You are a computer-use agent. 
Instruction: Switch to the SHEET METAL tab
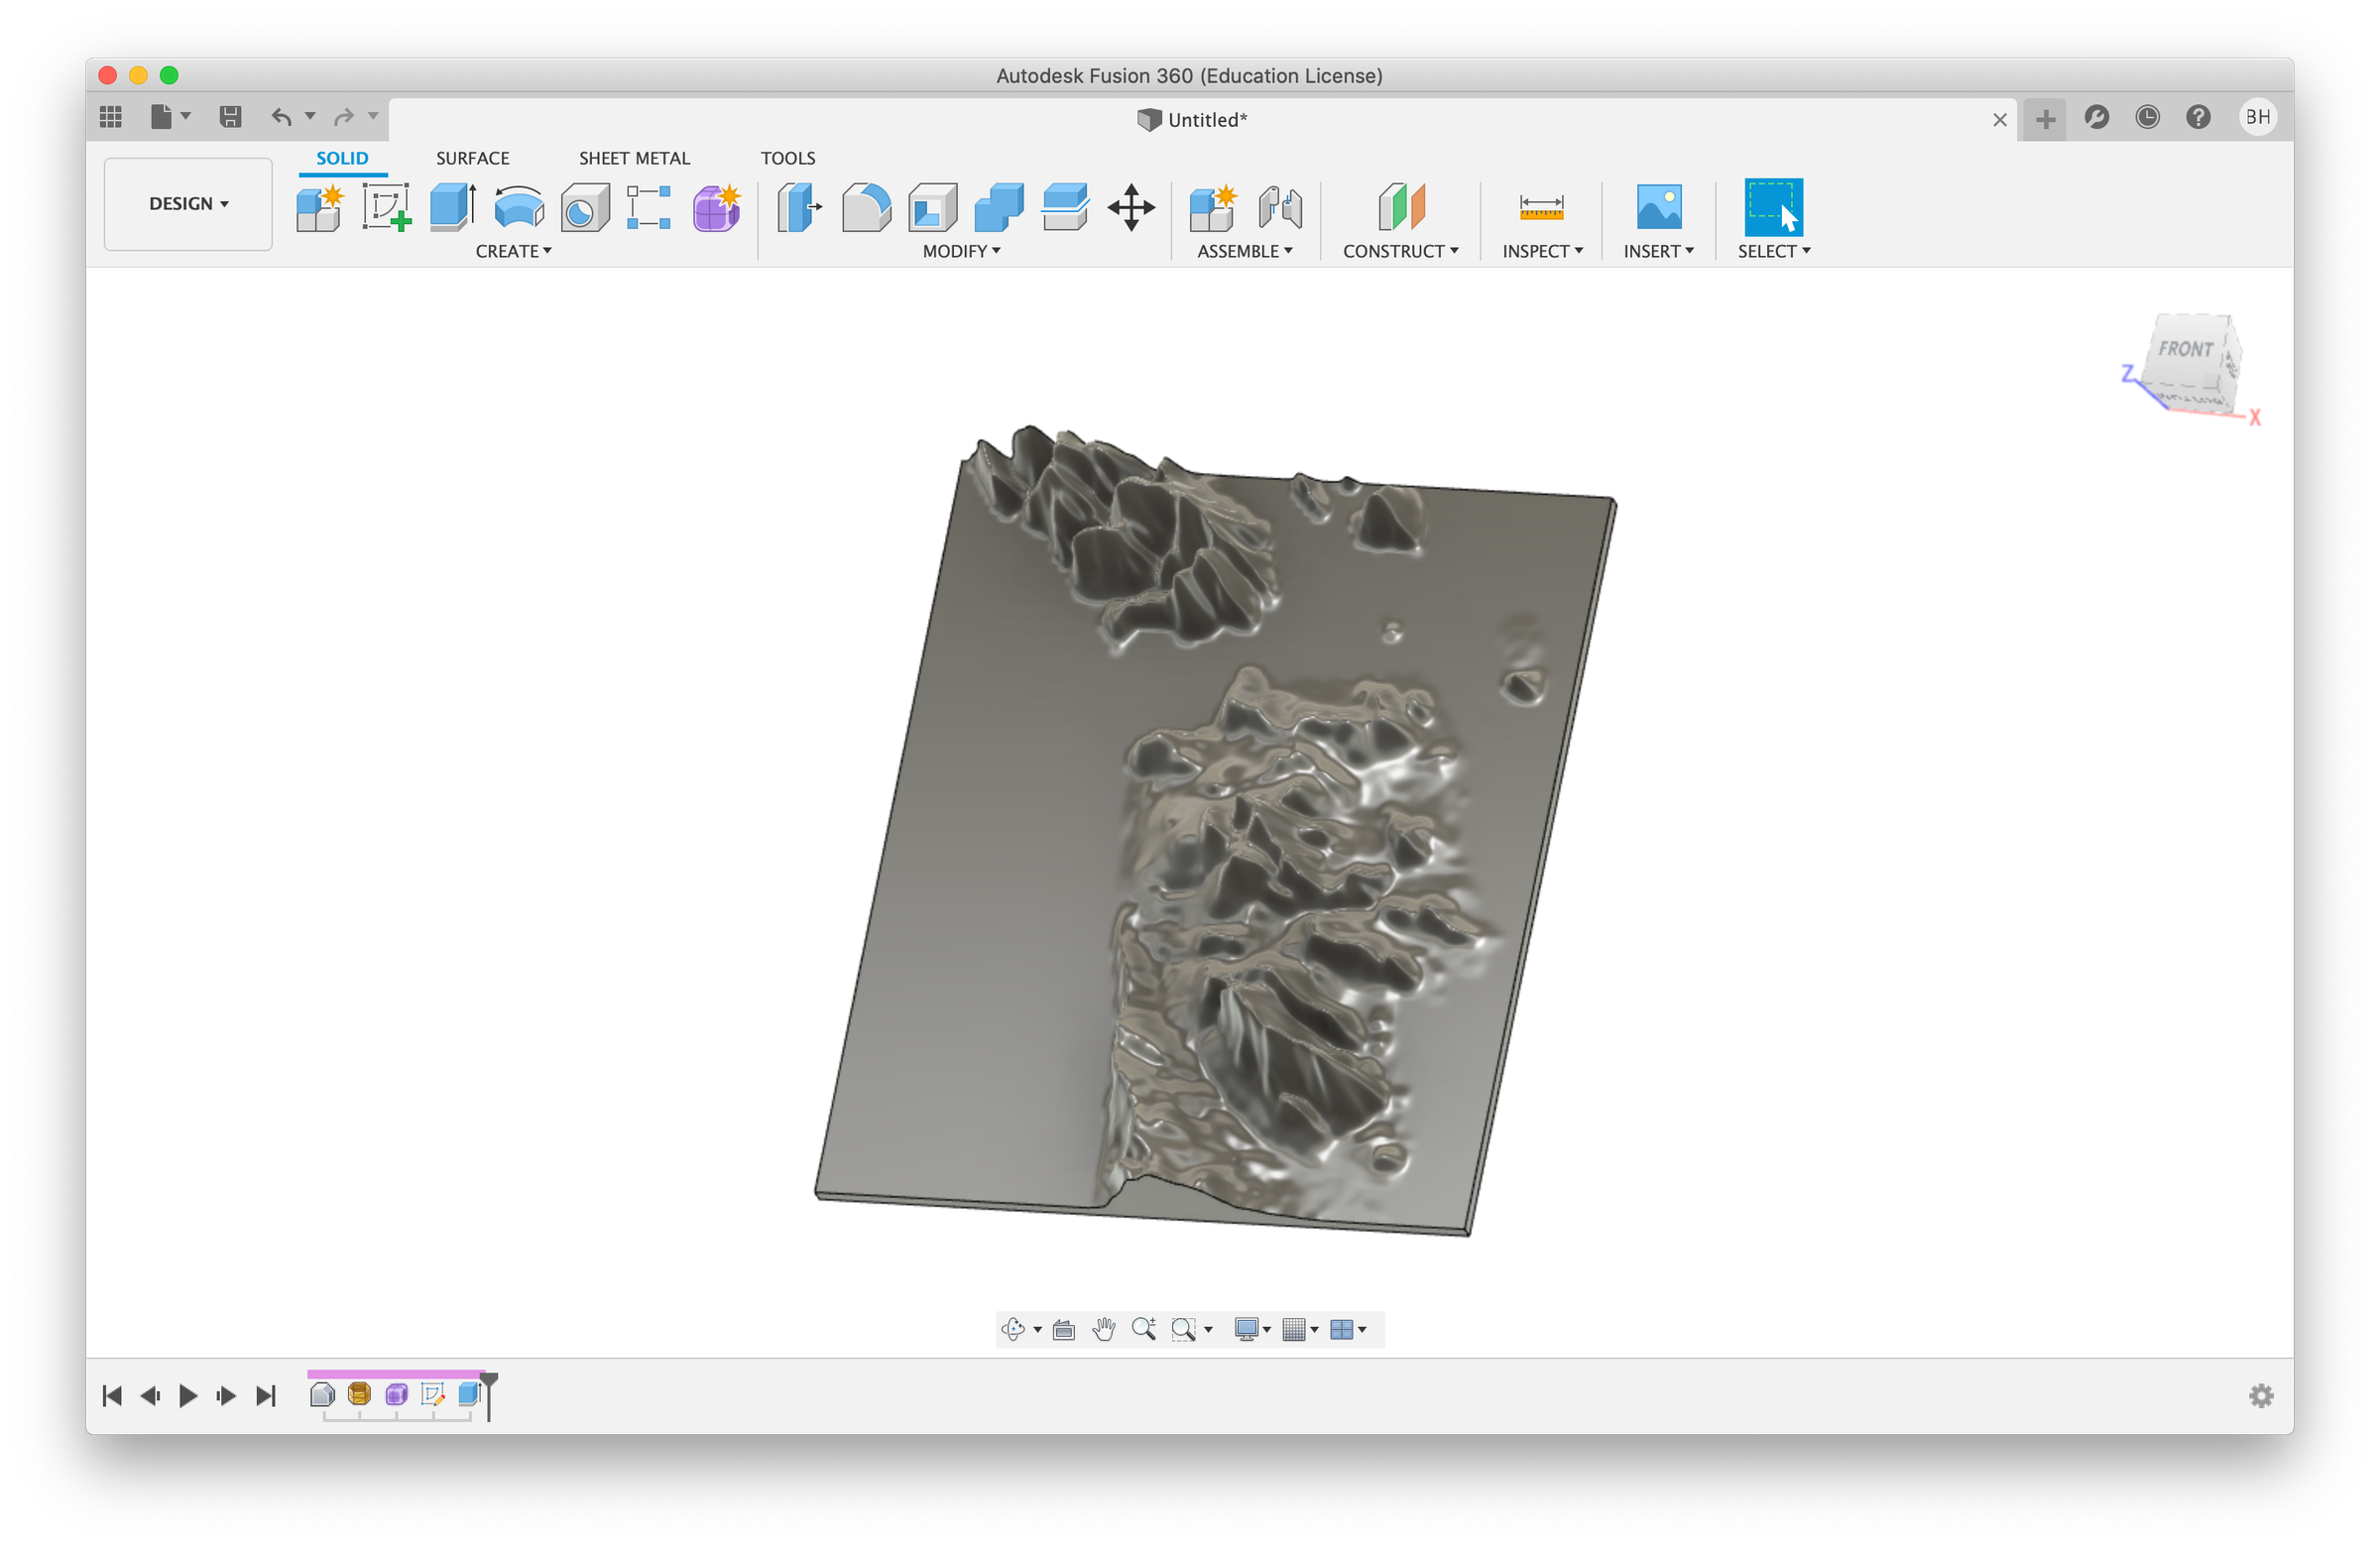click(634, 158)
